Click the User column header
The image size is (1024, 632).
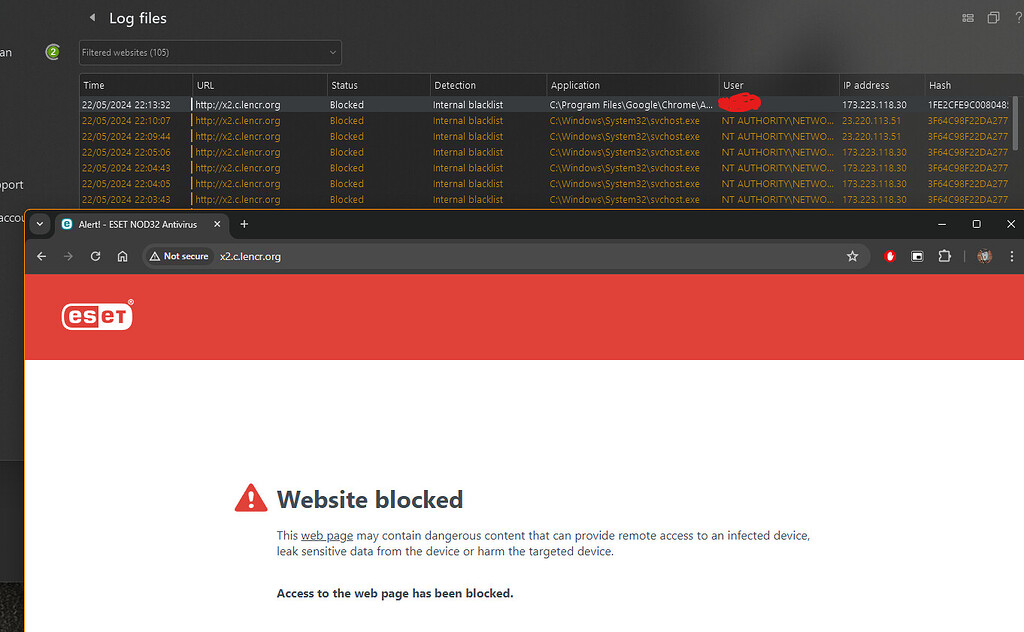778,86
